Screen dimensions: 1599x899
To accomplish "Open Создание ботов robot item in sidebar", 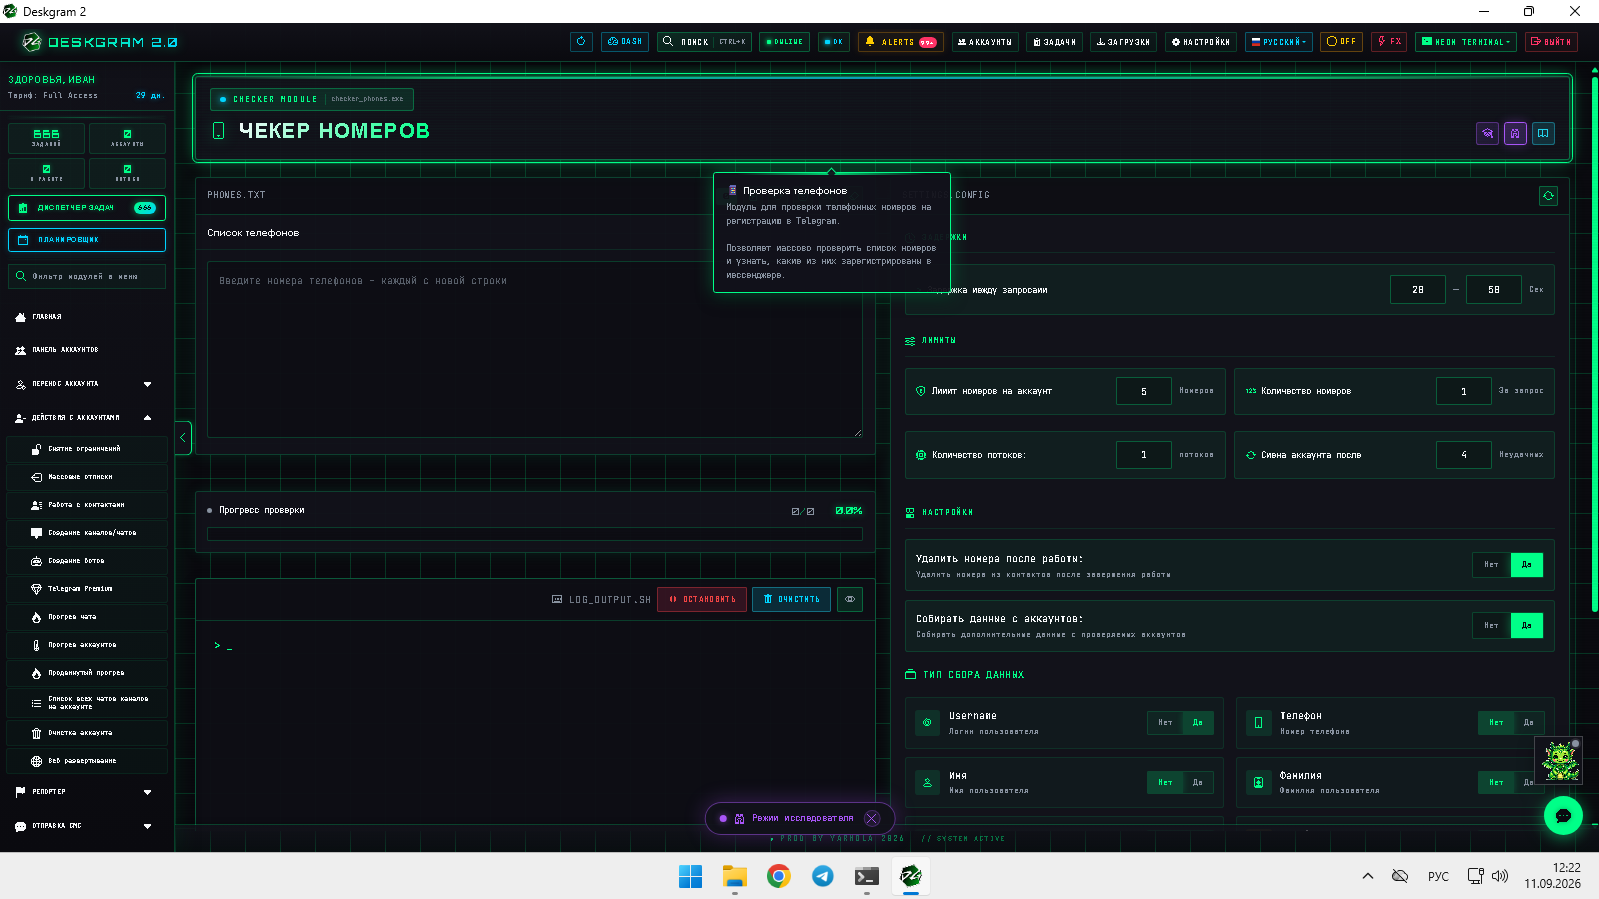I will [87, 561].
